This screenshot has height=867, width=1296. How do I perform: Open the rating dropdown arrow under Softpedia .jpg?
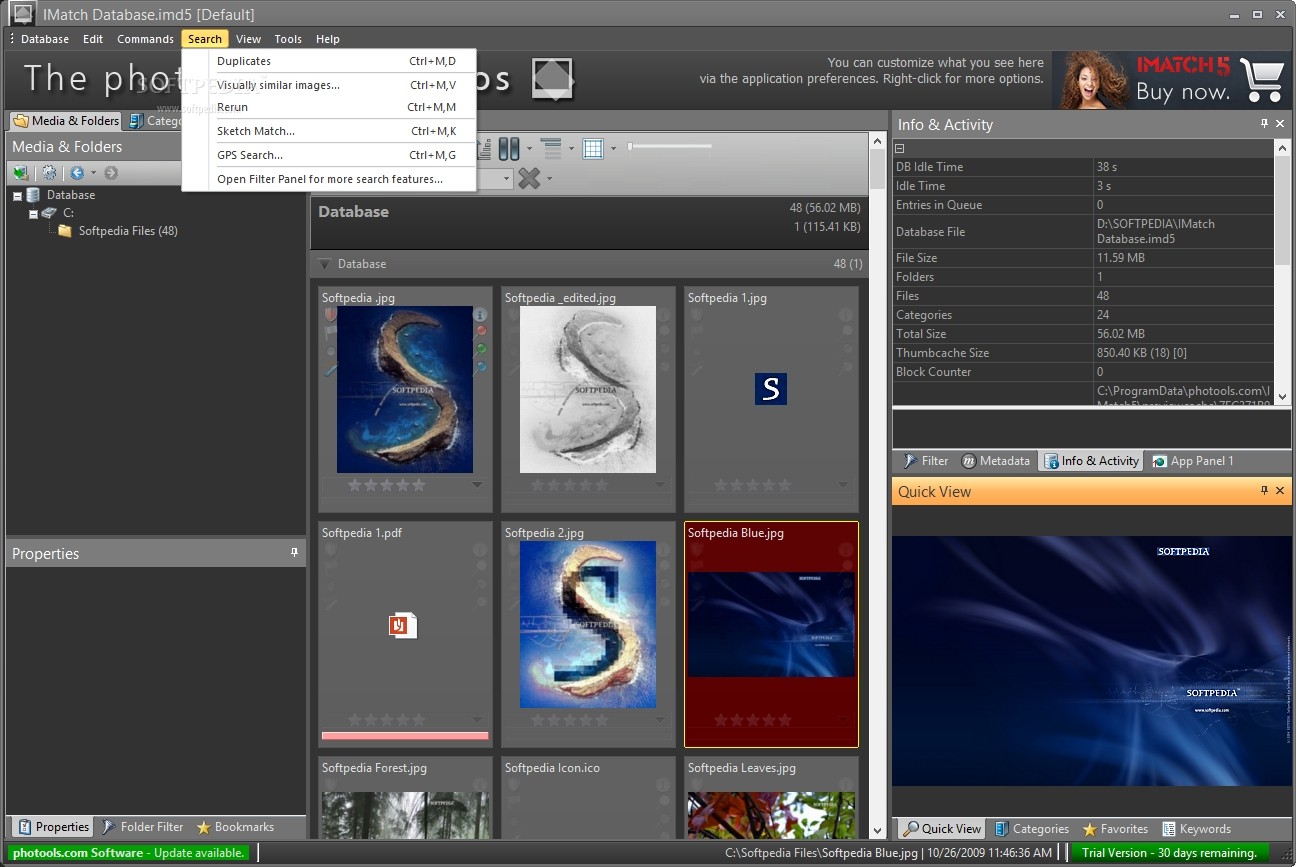point(477,485)
